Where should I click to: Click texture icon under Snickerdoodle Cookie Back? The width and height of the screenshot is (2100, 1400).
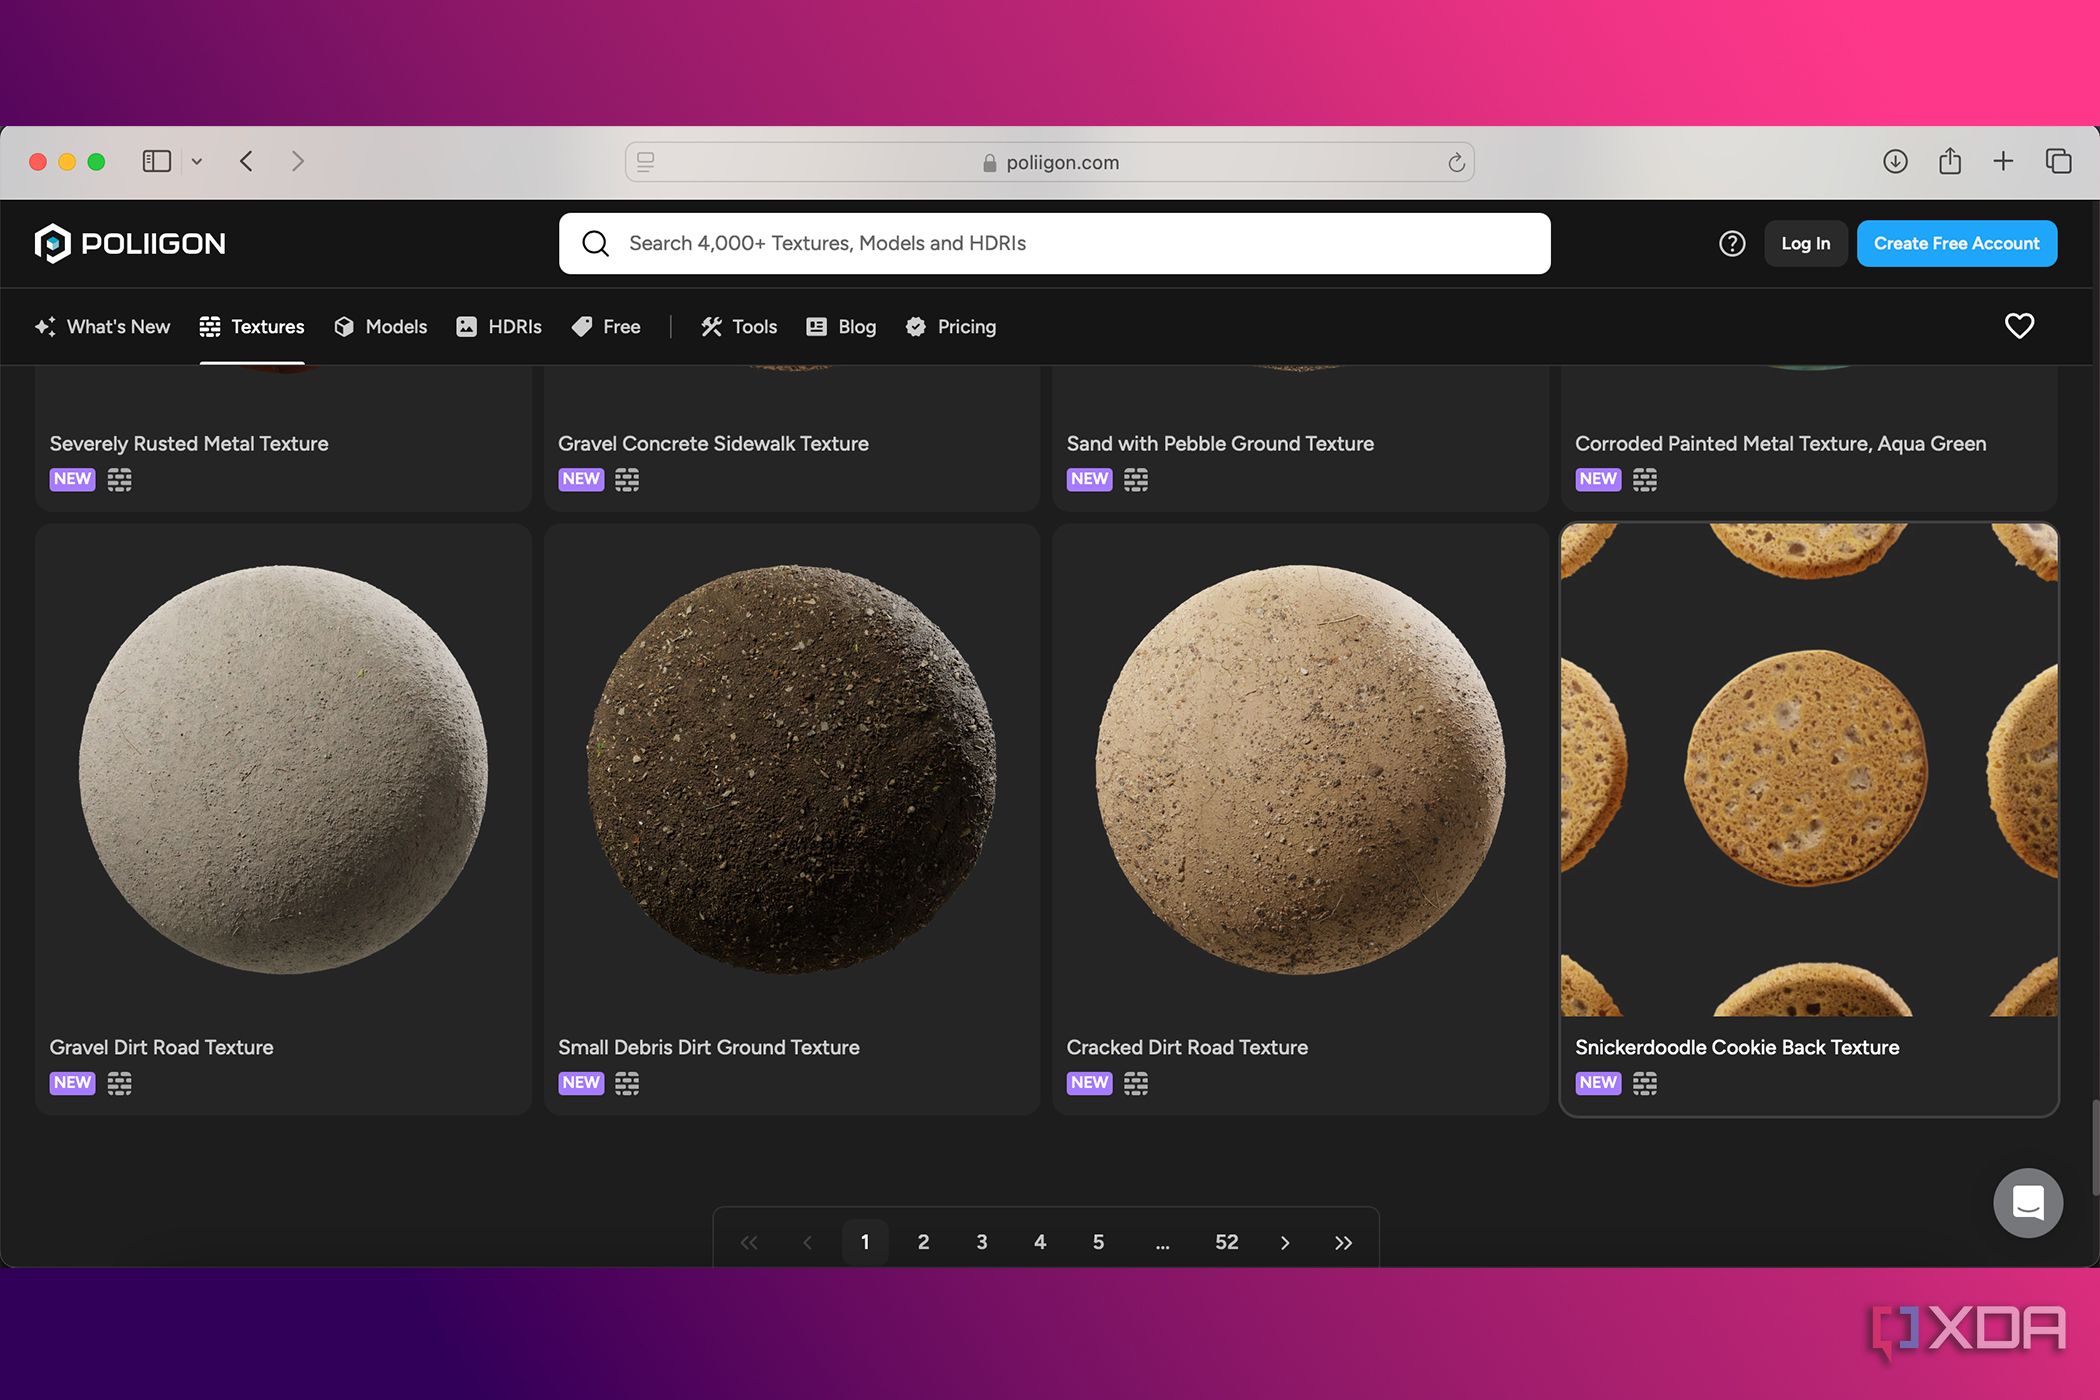1645,1083
